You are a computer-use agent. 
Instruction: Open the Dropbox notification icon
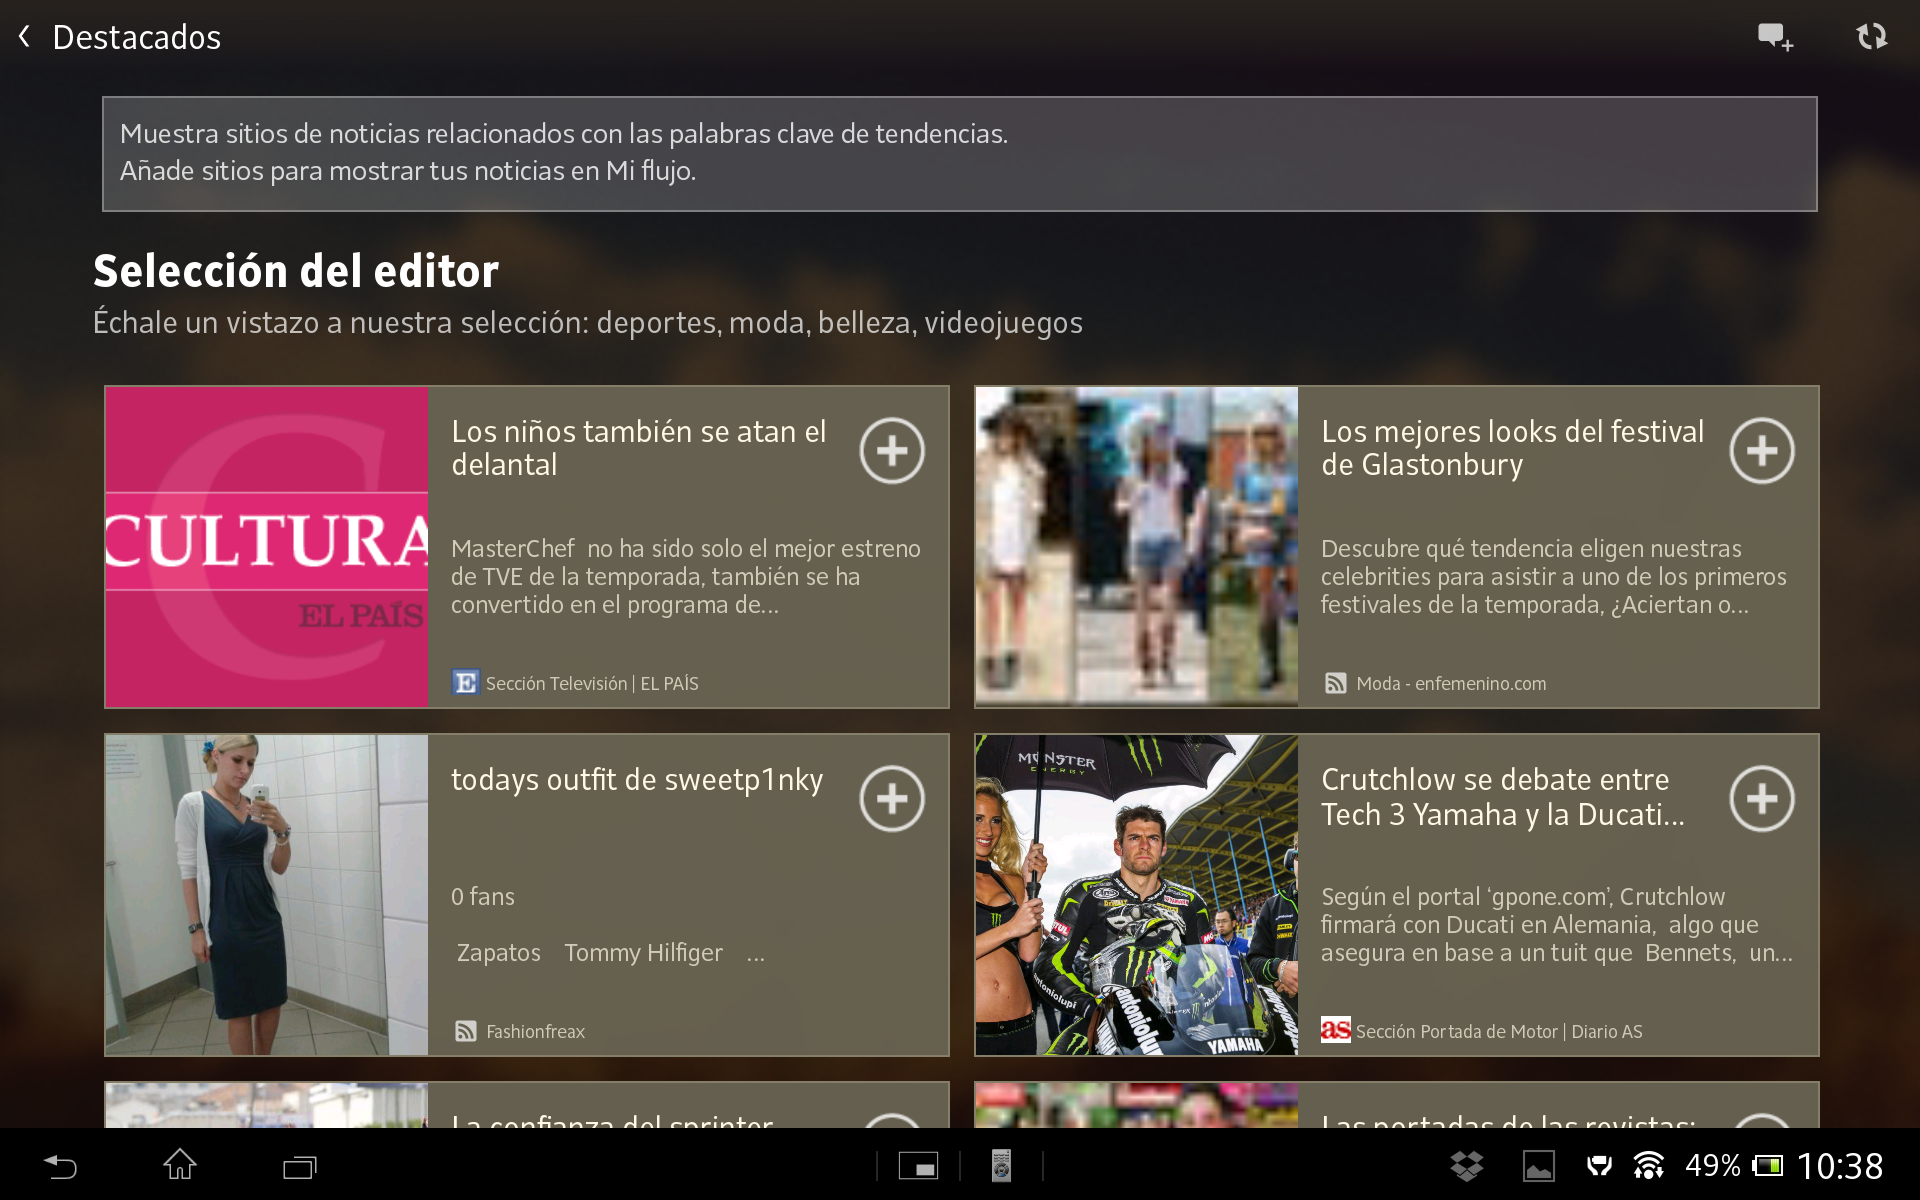pyautogui.click(x=1466, y=1165)
